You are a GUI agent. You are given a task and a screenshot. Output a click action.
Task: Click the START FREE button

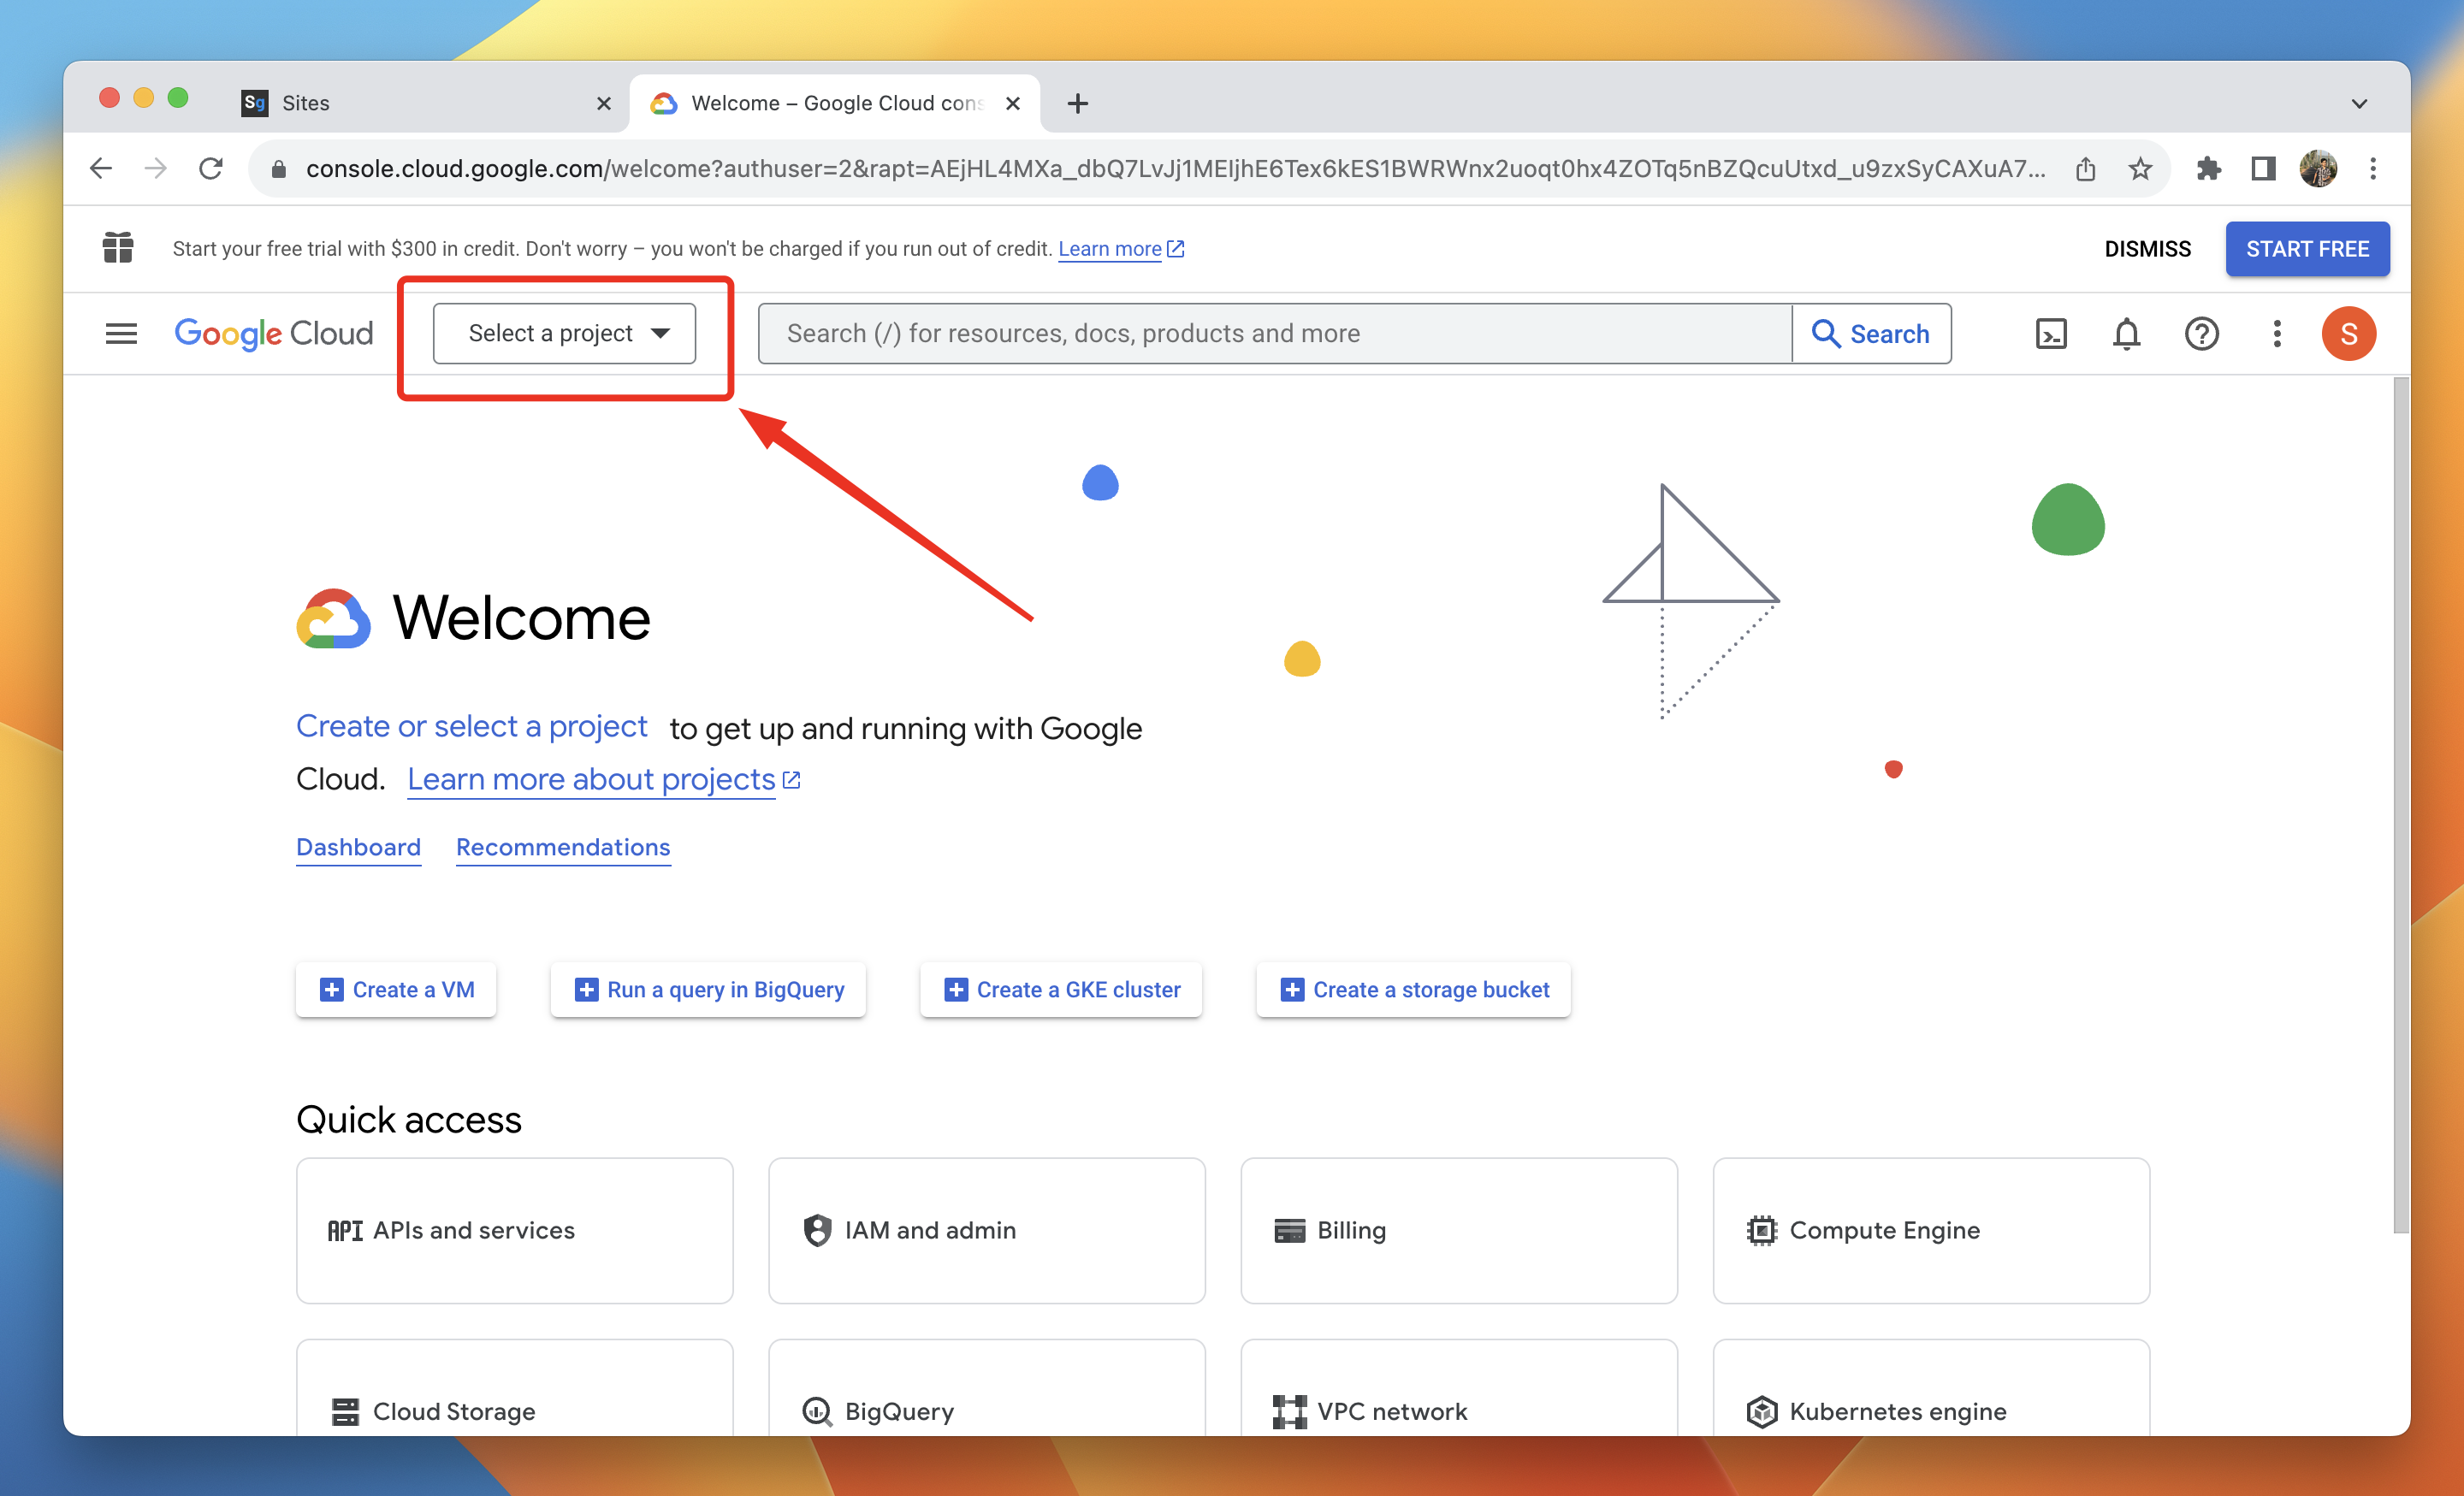point(2306,249)
